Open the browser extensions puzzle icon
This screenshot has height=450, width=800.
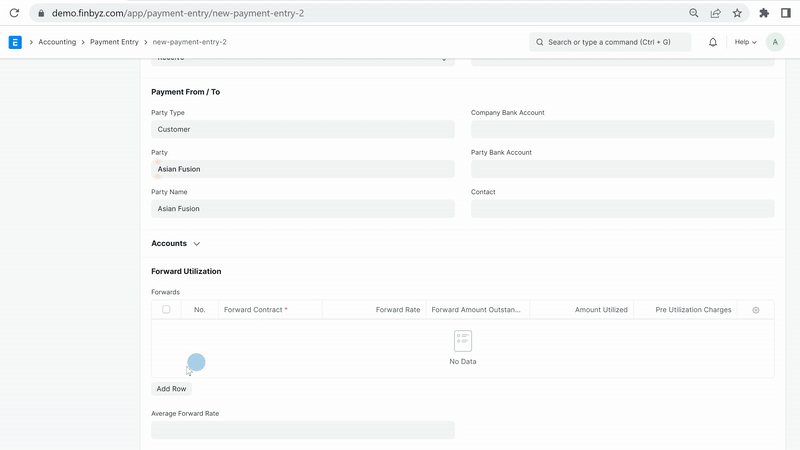(x=764, y=13)
